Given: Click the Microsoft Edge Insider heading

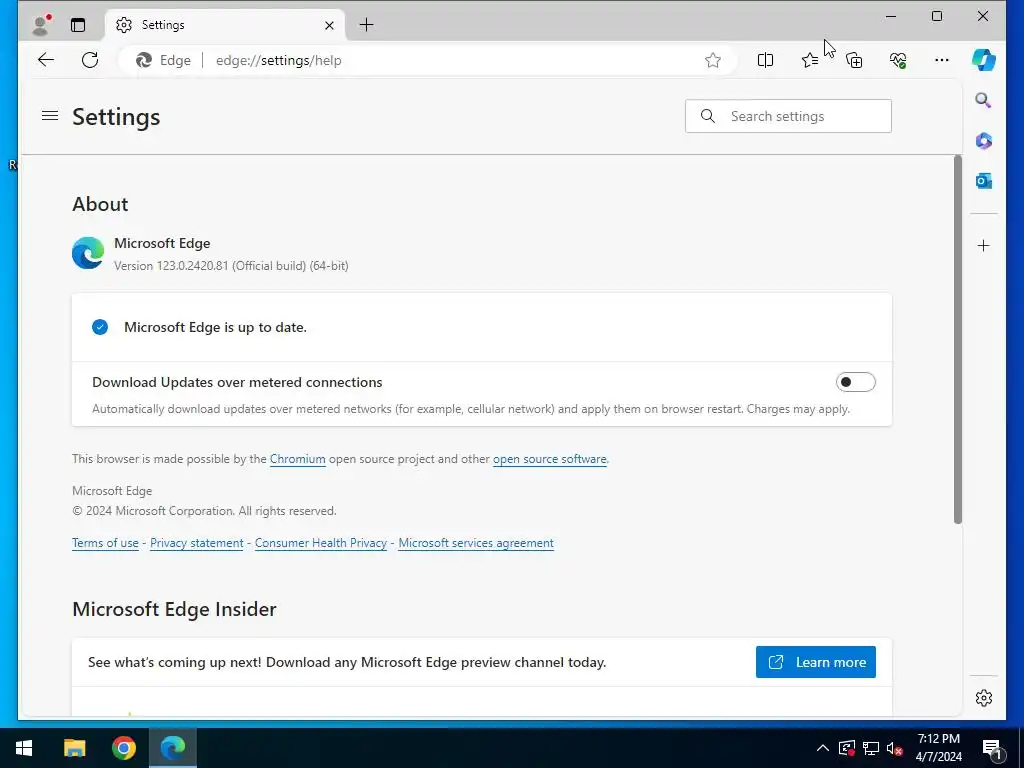Looking at the screenshot, I should pos(174,609).
